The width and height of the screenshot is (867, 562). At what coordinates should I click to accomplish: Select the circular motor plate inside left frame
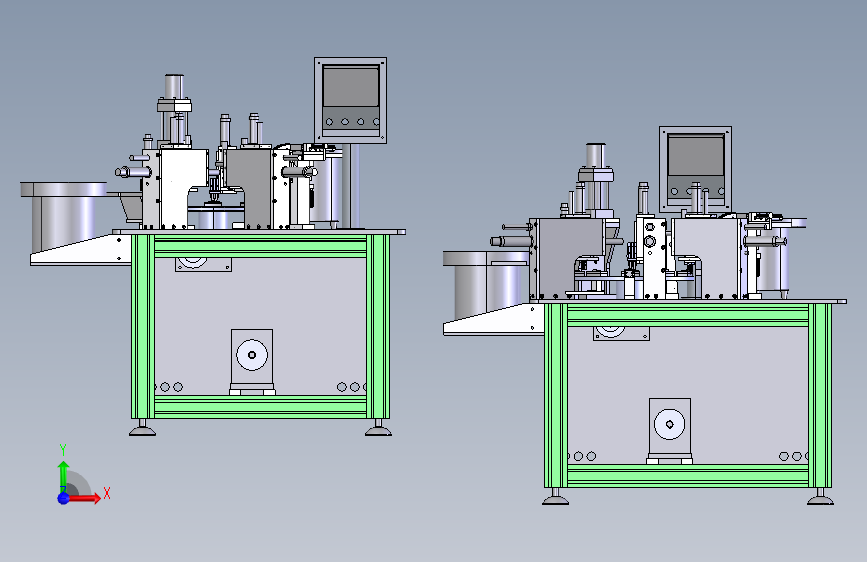click(x=252, y=355)
